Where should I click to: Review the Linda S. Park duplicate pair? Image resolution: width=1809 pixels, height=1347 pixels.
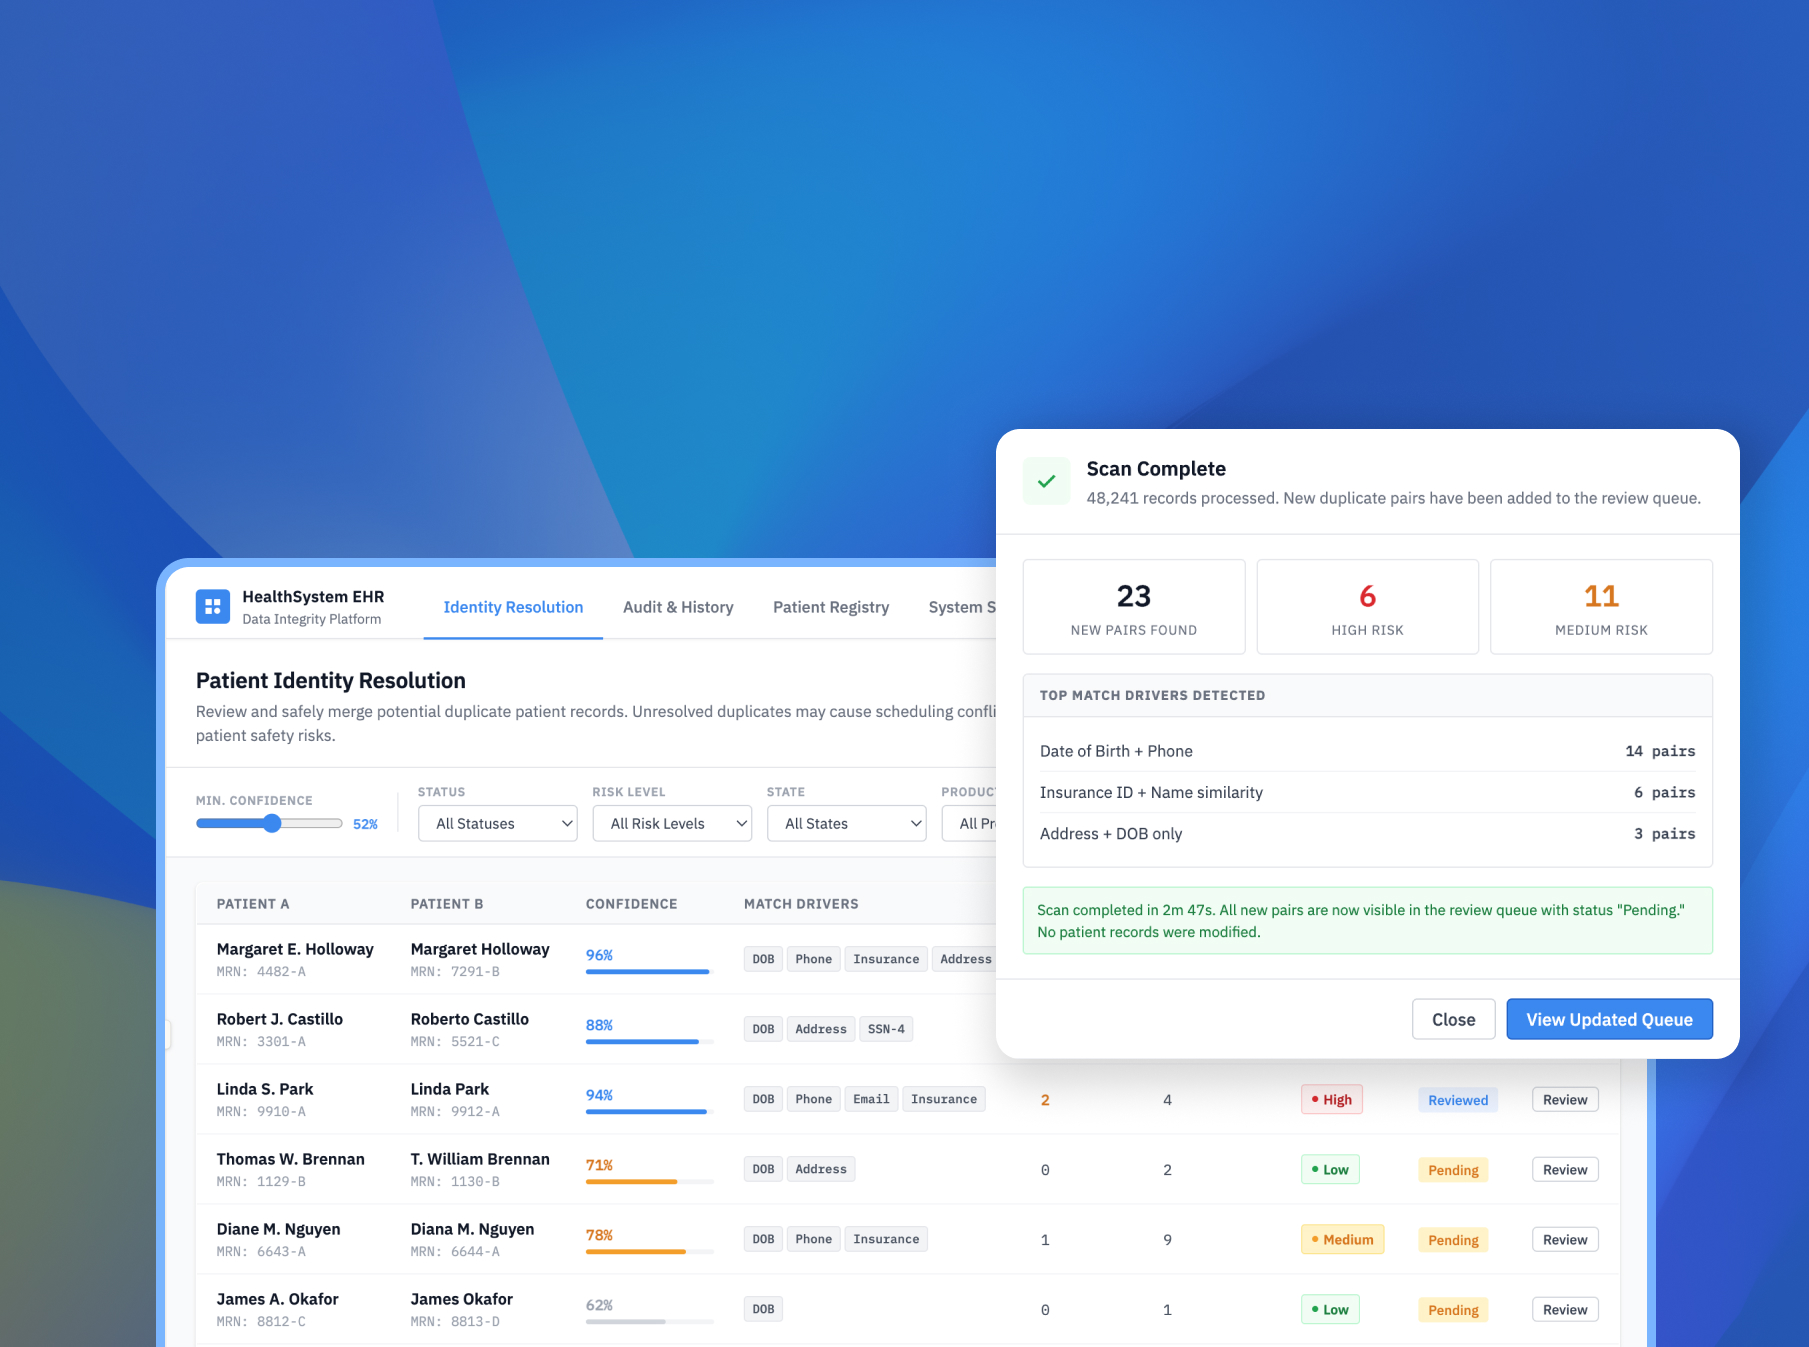click(1564, 1099)
